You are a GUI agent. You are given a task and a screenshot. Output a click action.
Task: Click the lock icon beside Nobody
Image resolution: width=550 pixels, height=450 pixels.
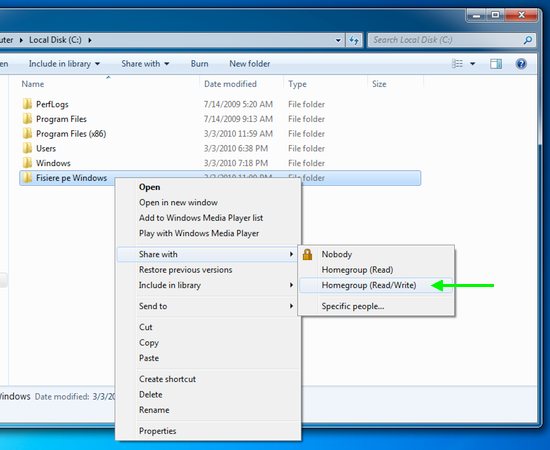(308, 254)
